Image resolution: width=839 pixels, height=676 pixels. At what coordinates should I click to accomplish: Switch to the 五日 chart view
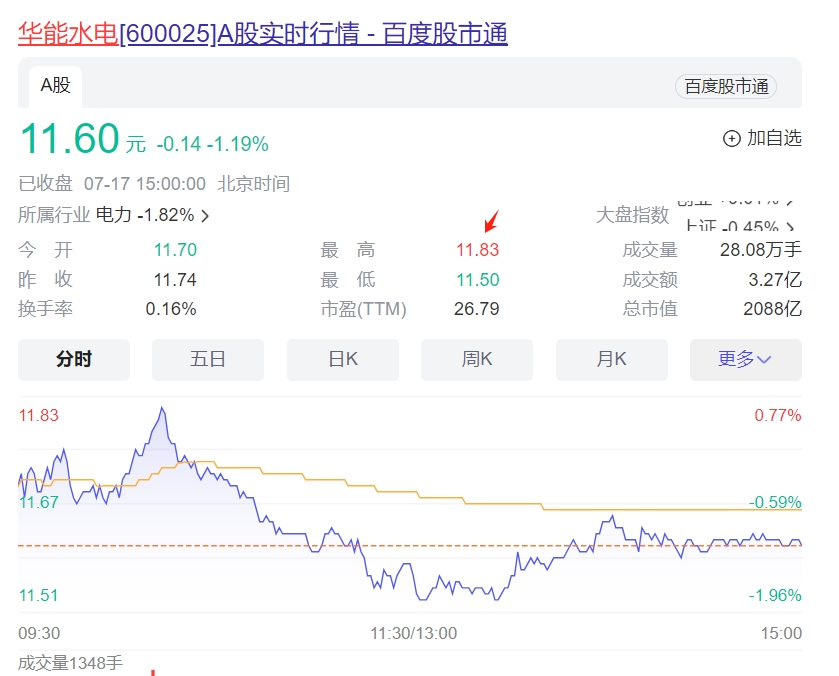click(208, 359)
